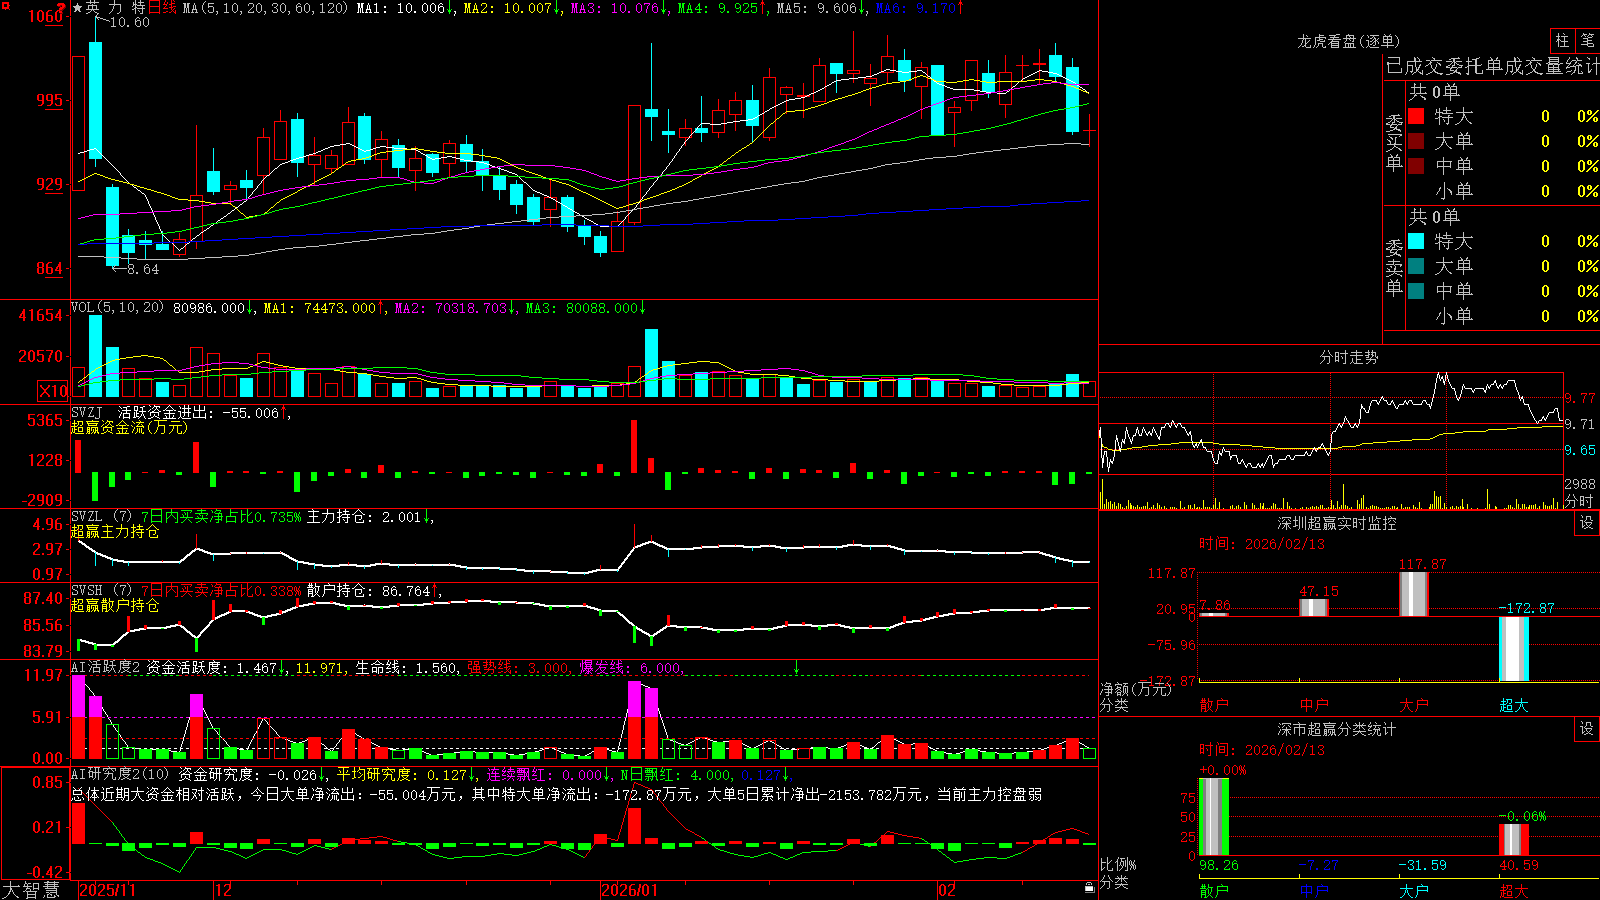The width and height of the screenshot is (1600, 900).
Task: Click the 大户 bar labeled 117.87
Action: click(1414, 594)
